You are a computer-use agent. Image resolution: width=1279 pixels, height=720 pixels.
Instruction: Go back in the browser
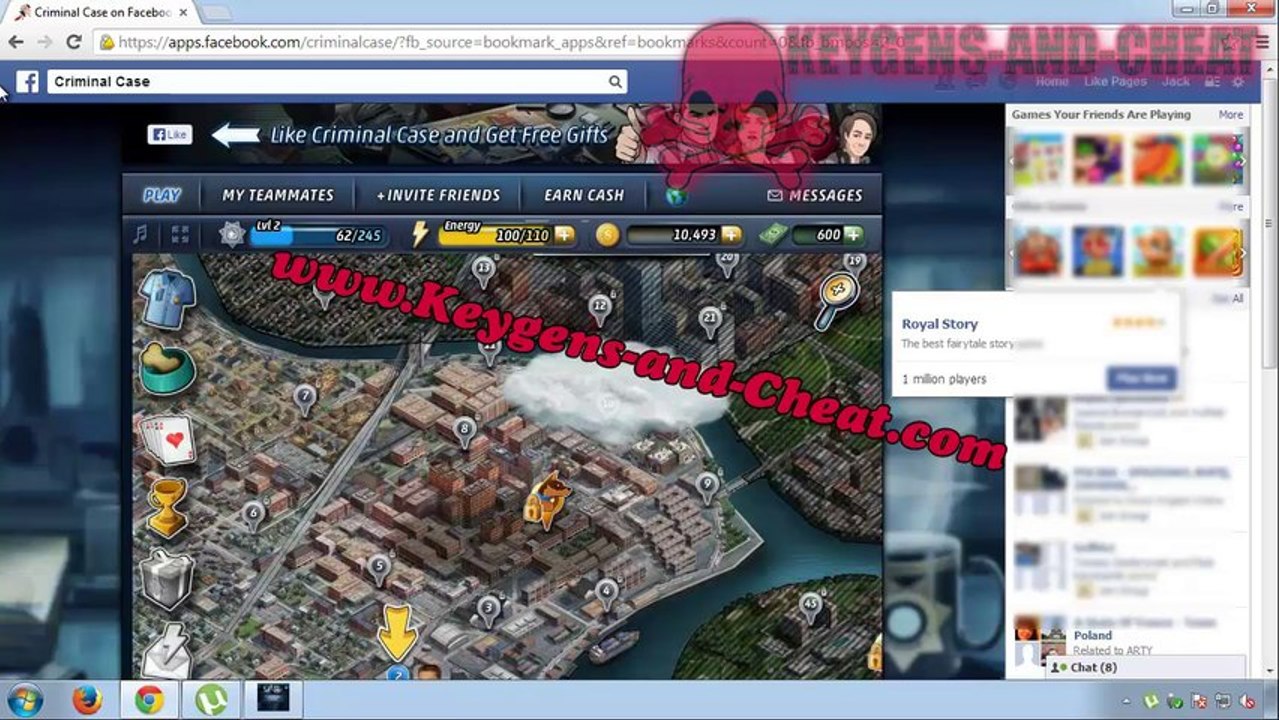pos(16,42)
